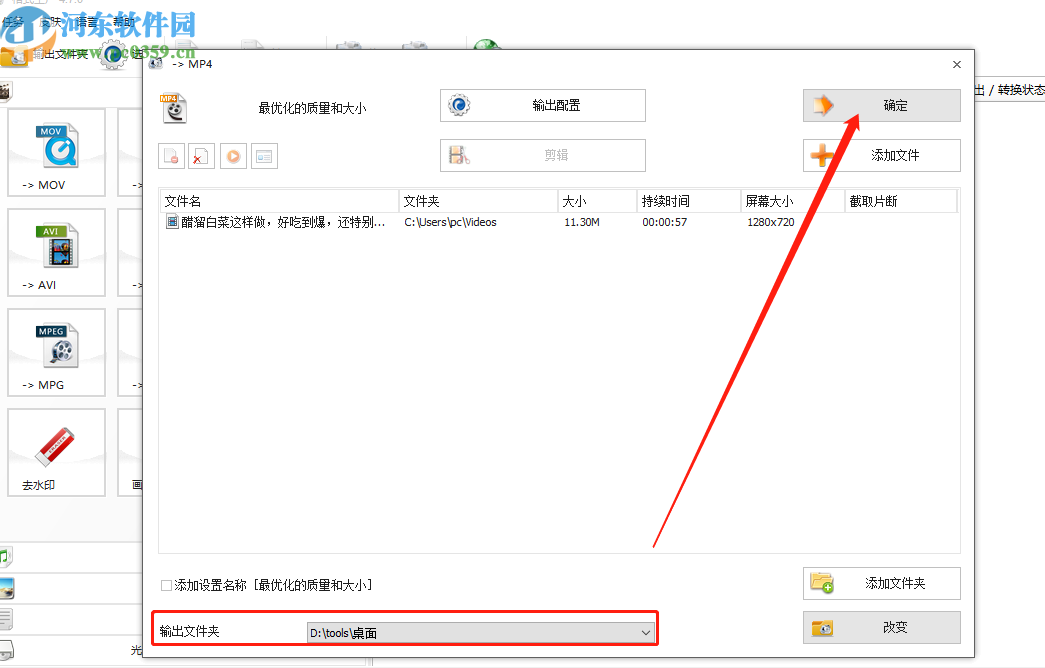Click the 1280x720 screen size cell
The width and height of the screenshot is (1045, 668).
point(770,222)
